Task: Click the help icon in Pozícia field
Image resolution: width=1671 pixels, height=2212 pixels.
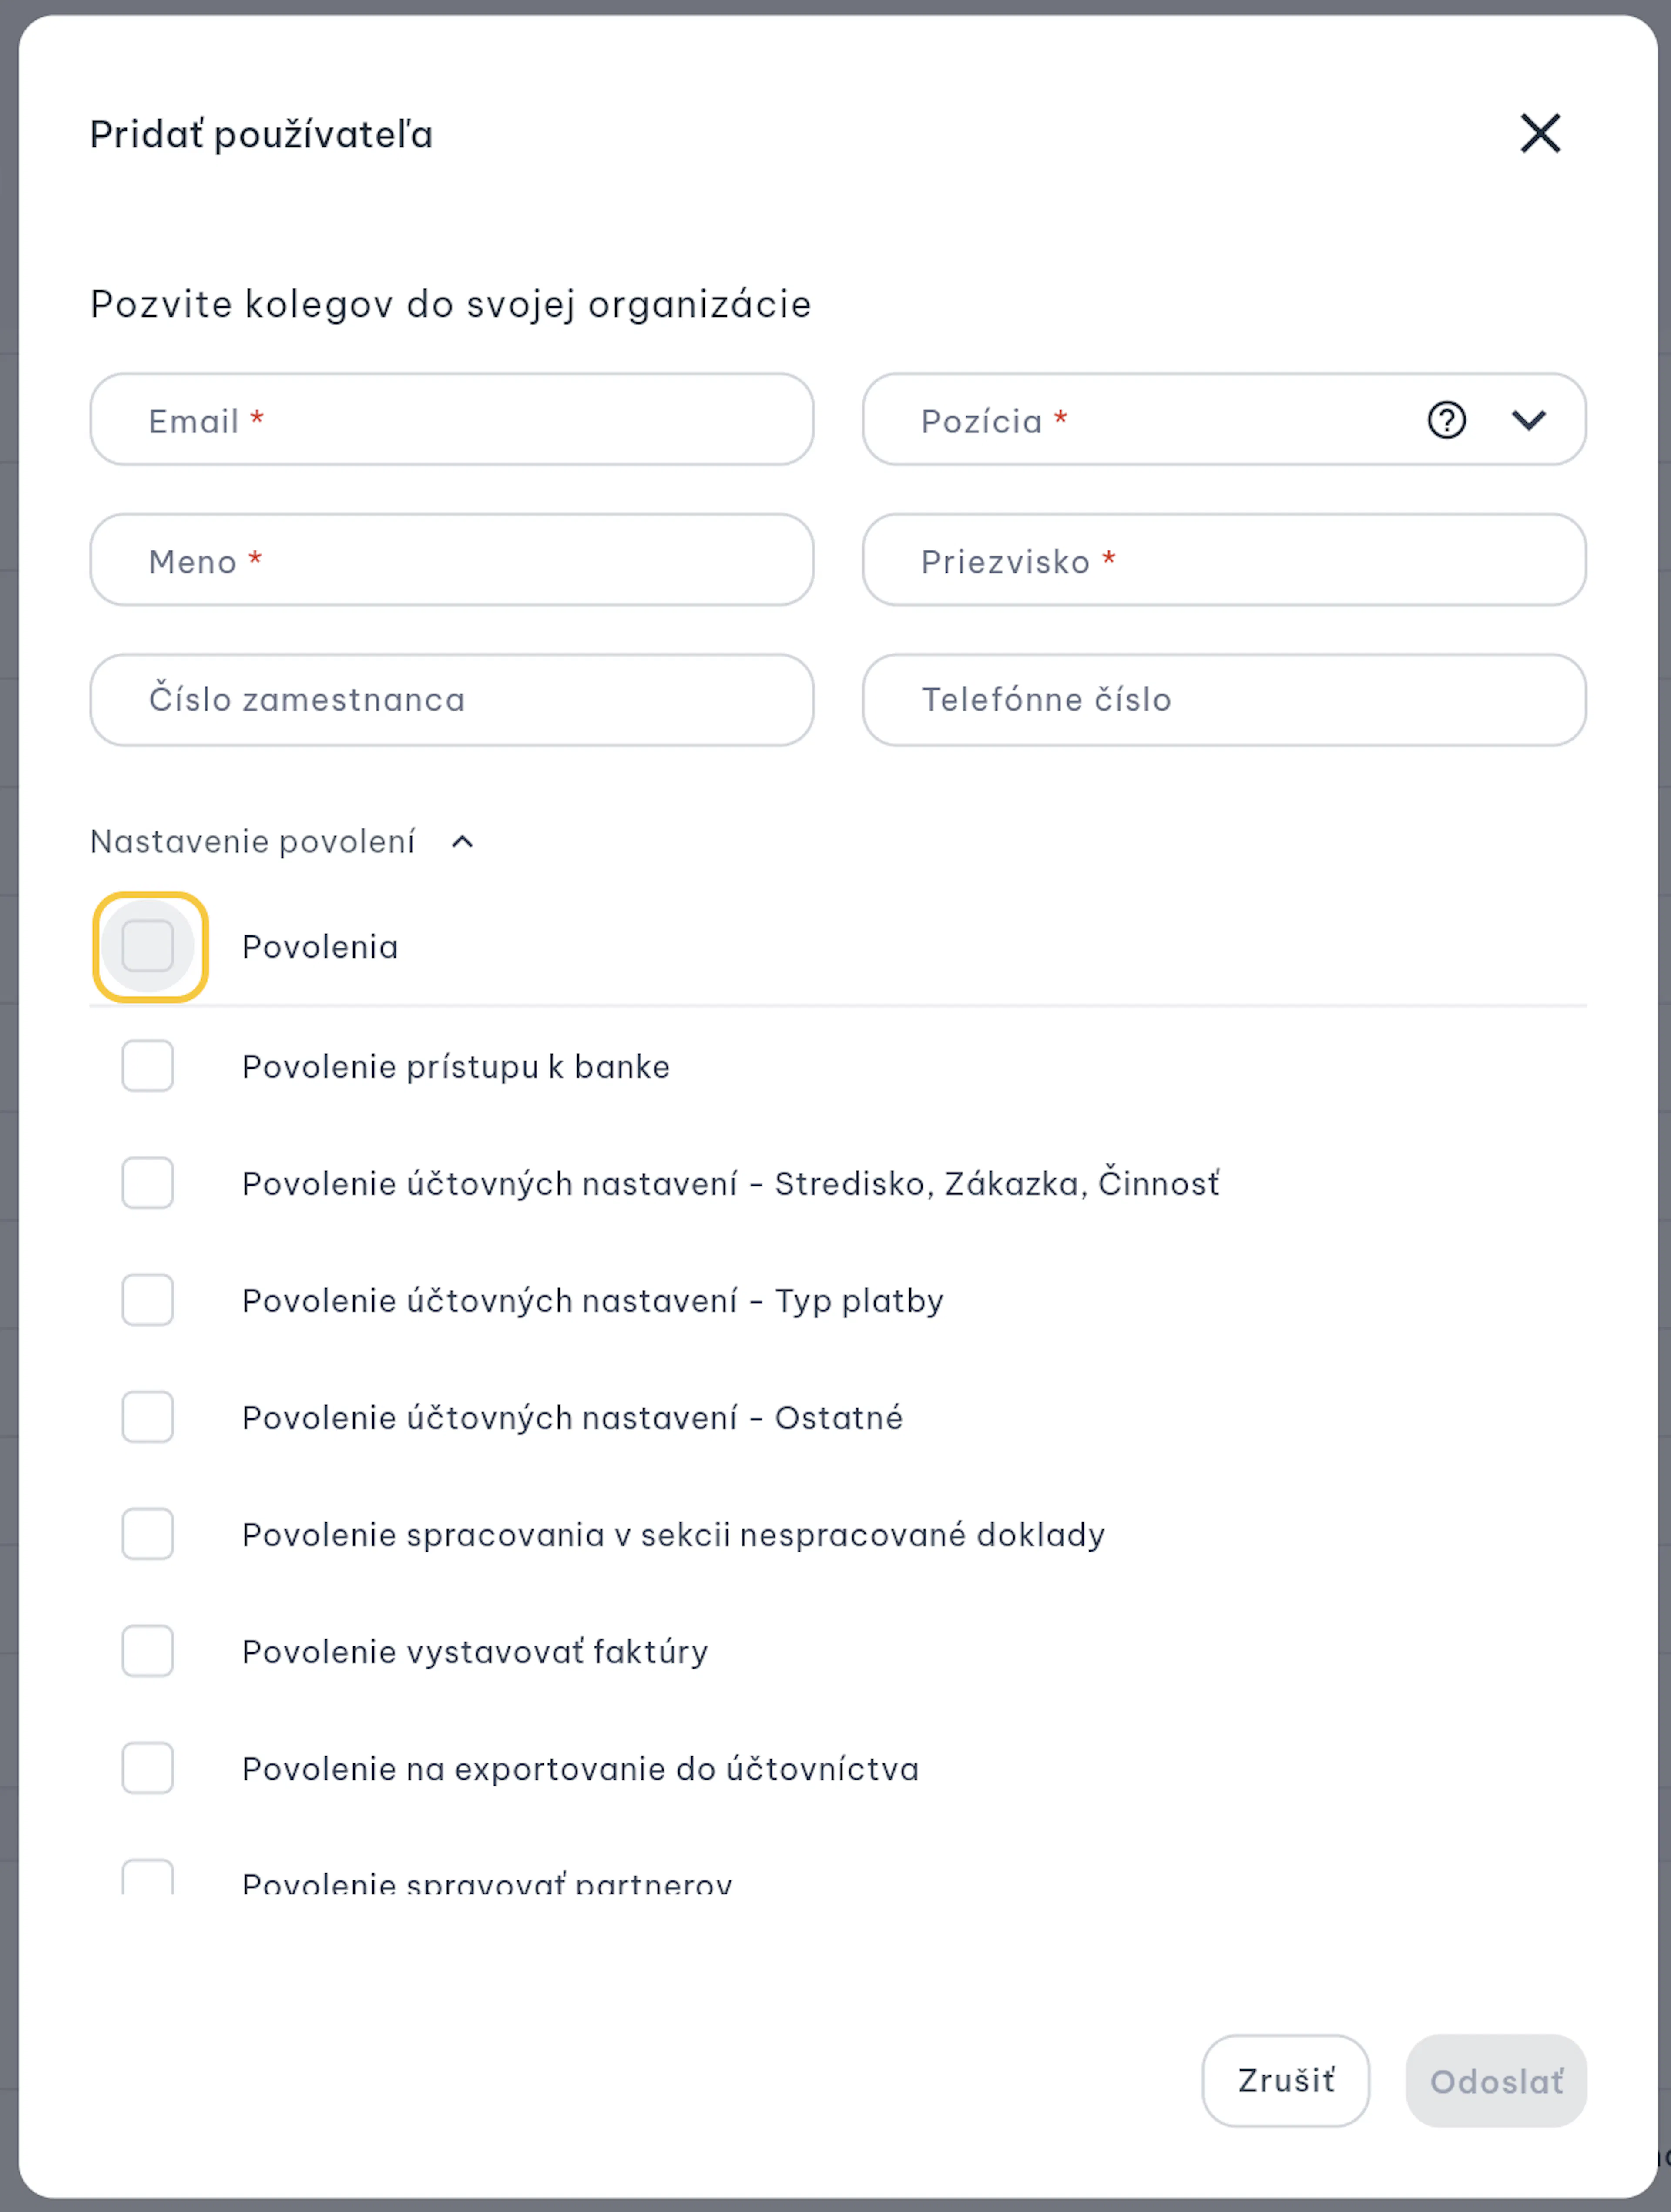Action: coord(1446,420)
